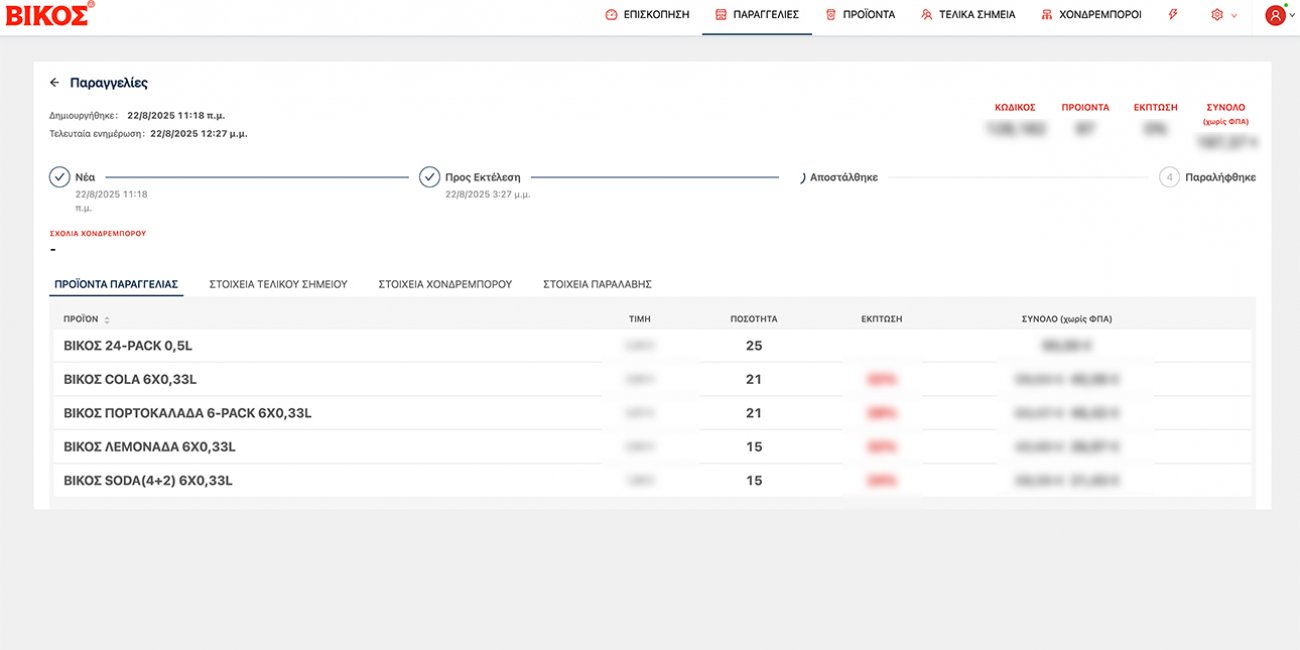Select ΒΙΚΟΣ SODA(4+2) 6X0,33L row

652,481
